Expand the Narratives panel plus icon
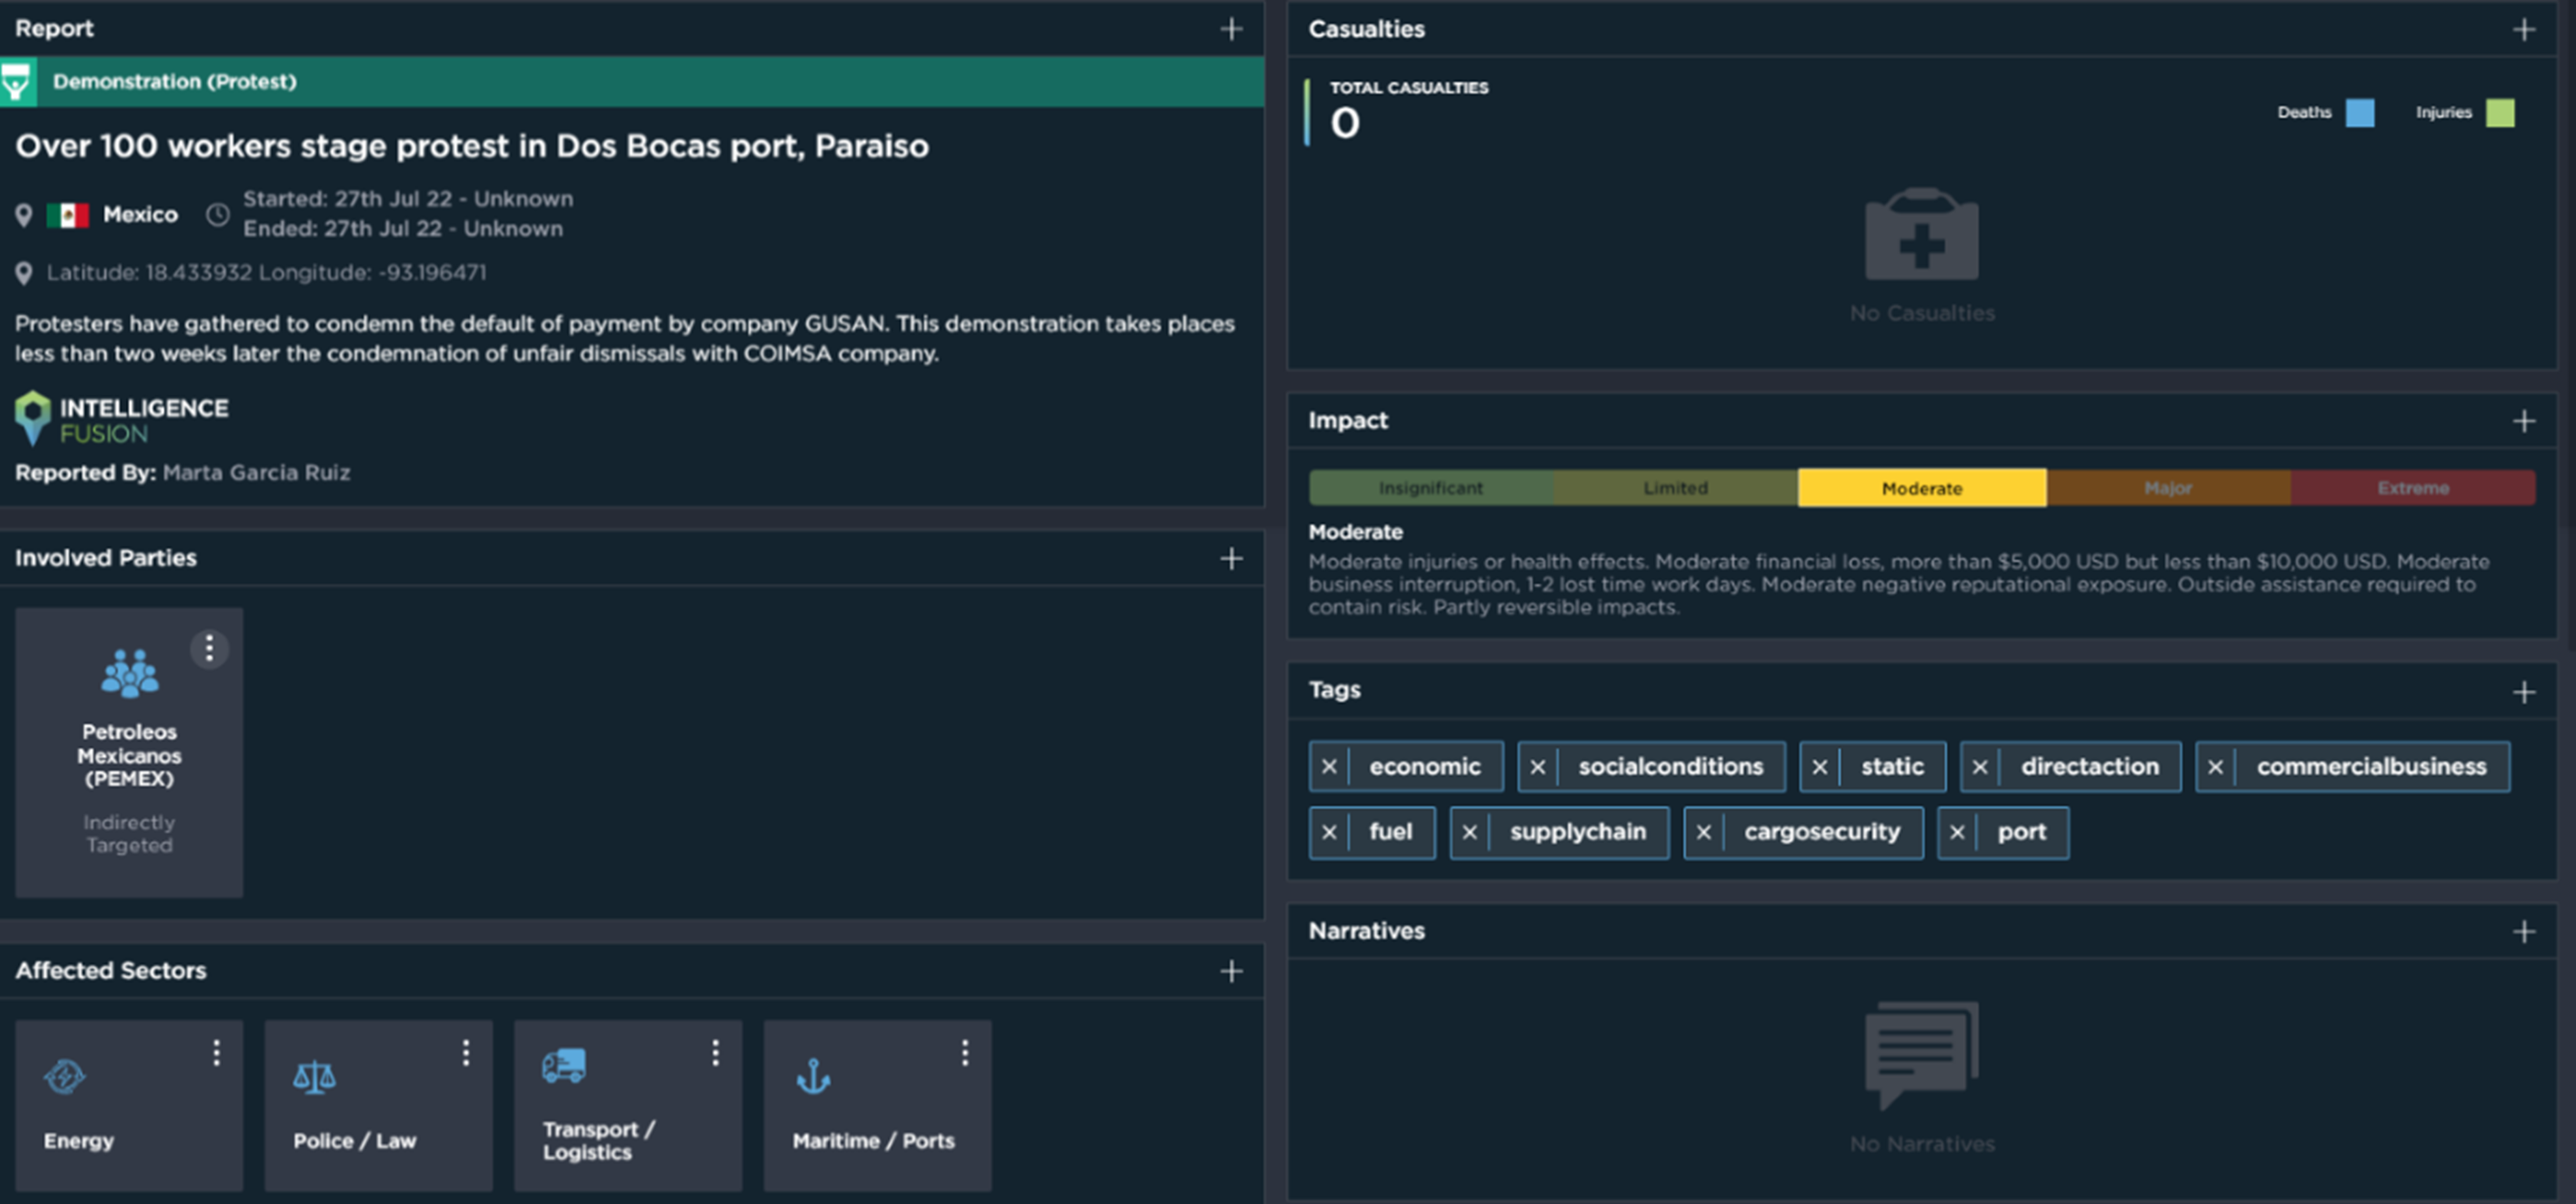Viewport: 2576px width, 1204px height. click(2523, 932)
